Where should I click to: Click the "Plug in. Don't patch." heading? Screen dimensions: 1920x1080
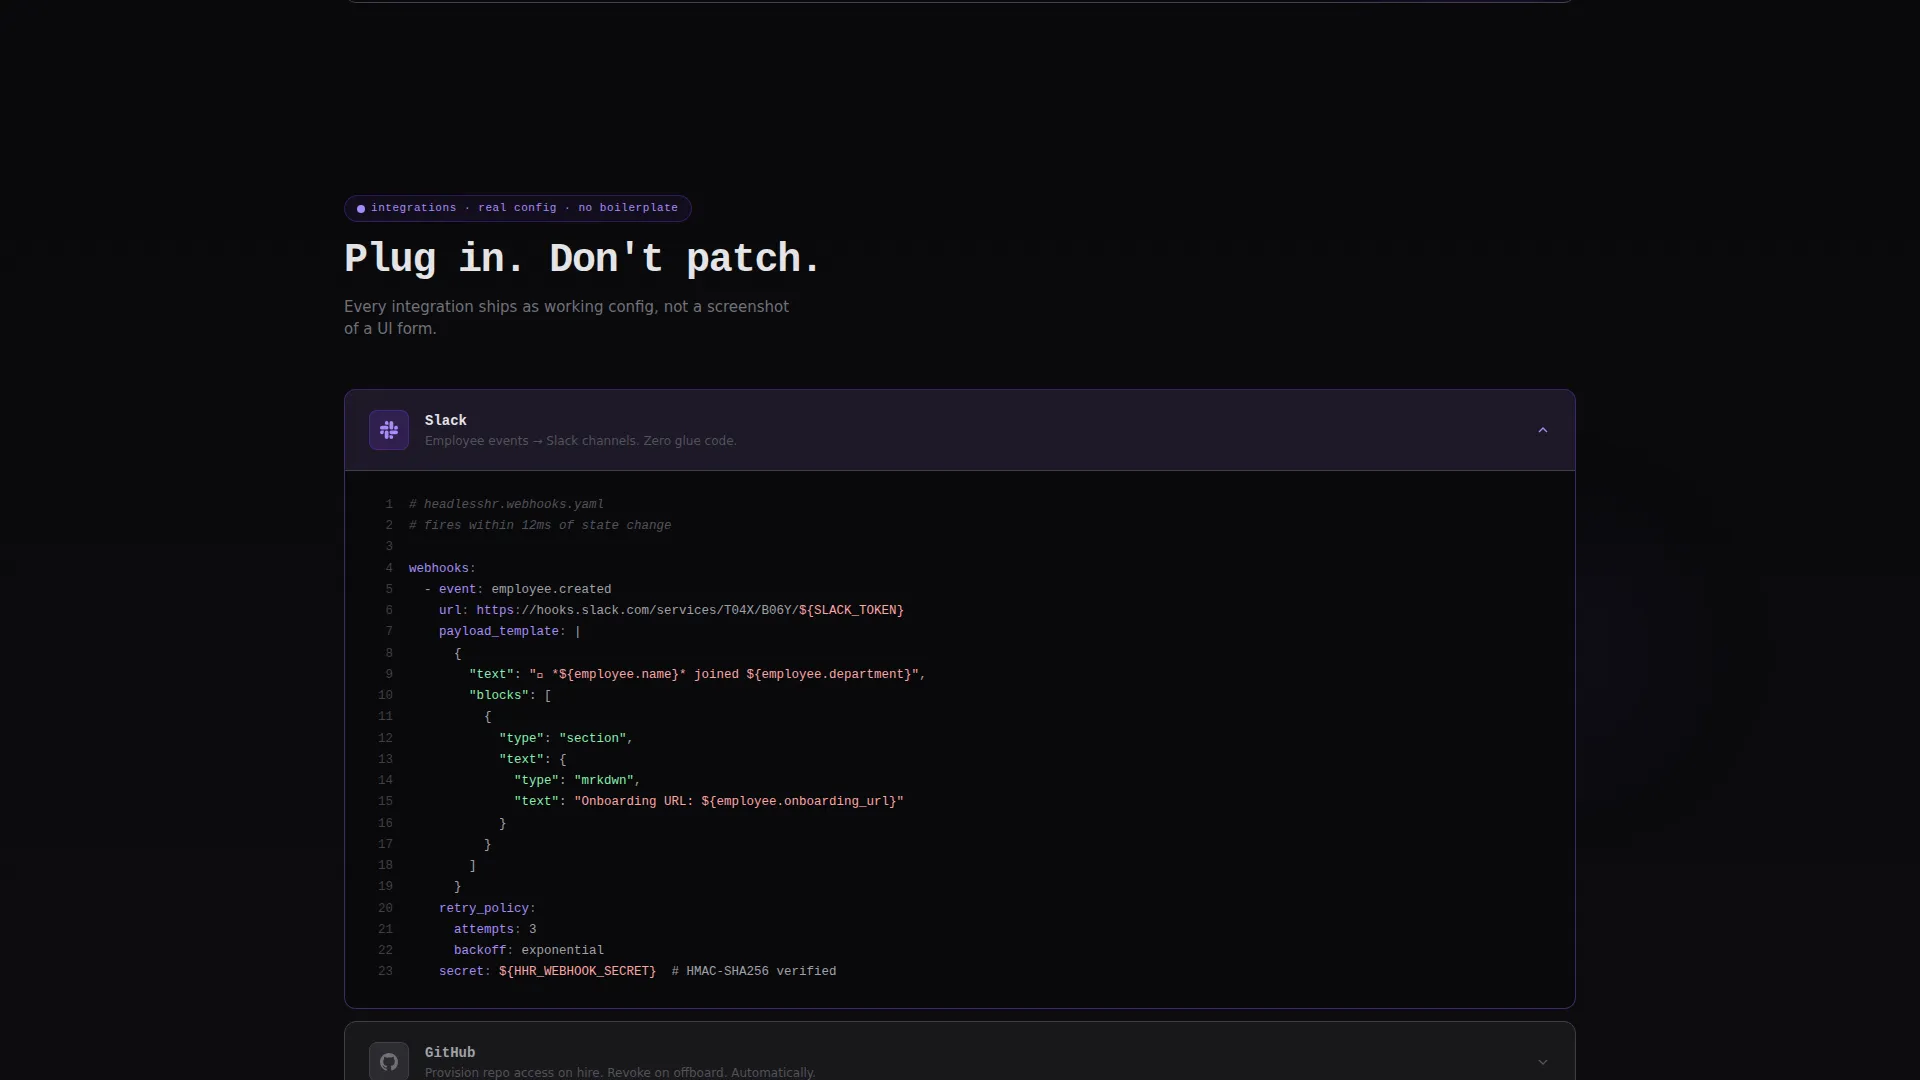(x=582, y=258)
